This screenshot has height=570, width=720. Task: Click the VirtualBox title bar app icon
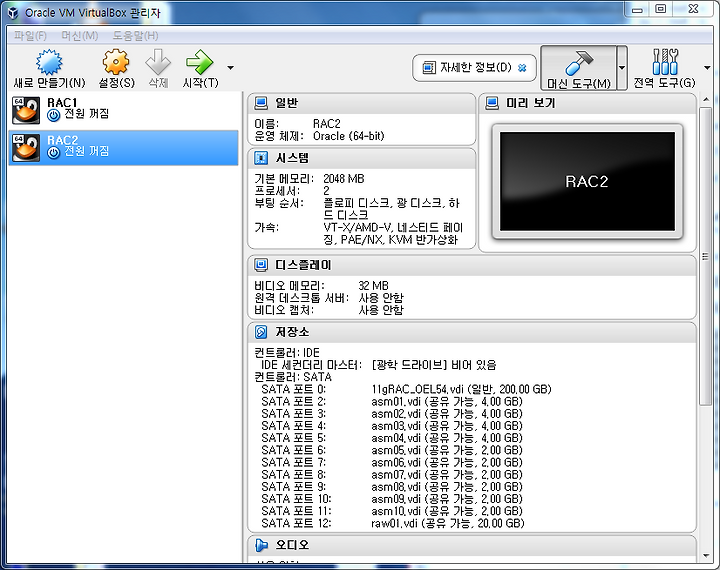(13, 13)
